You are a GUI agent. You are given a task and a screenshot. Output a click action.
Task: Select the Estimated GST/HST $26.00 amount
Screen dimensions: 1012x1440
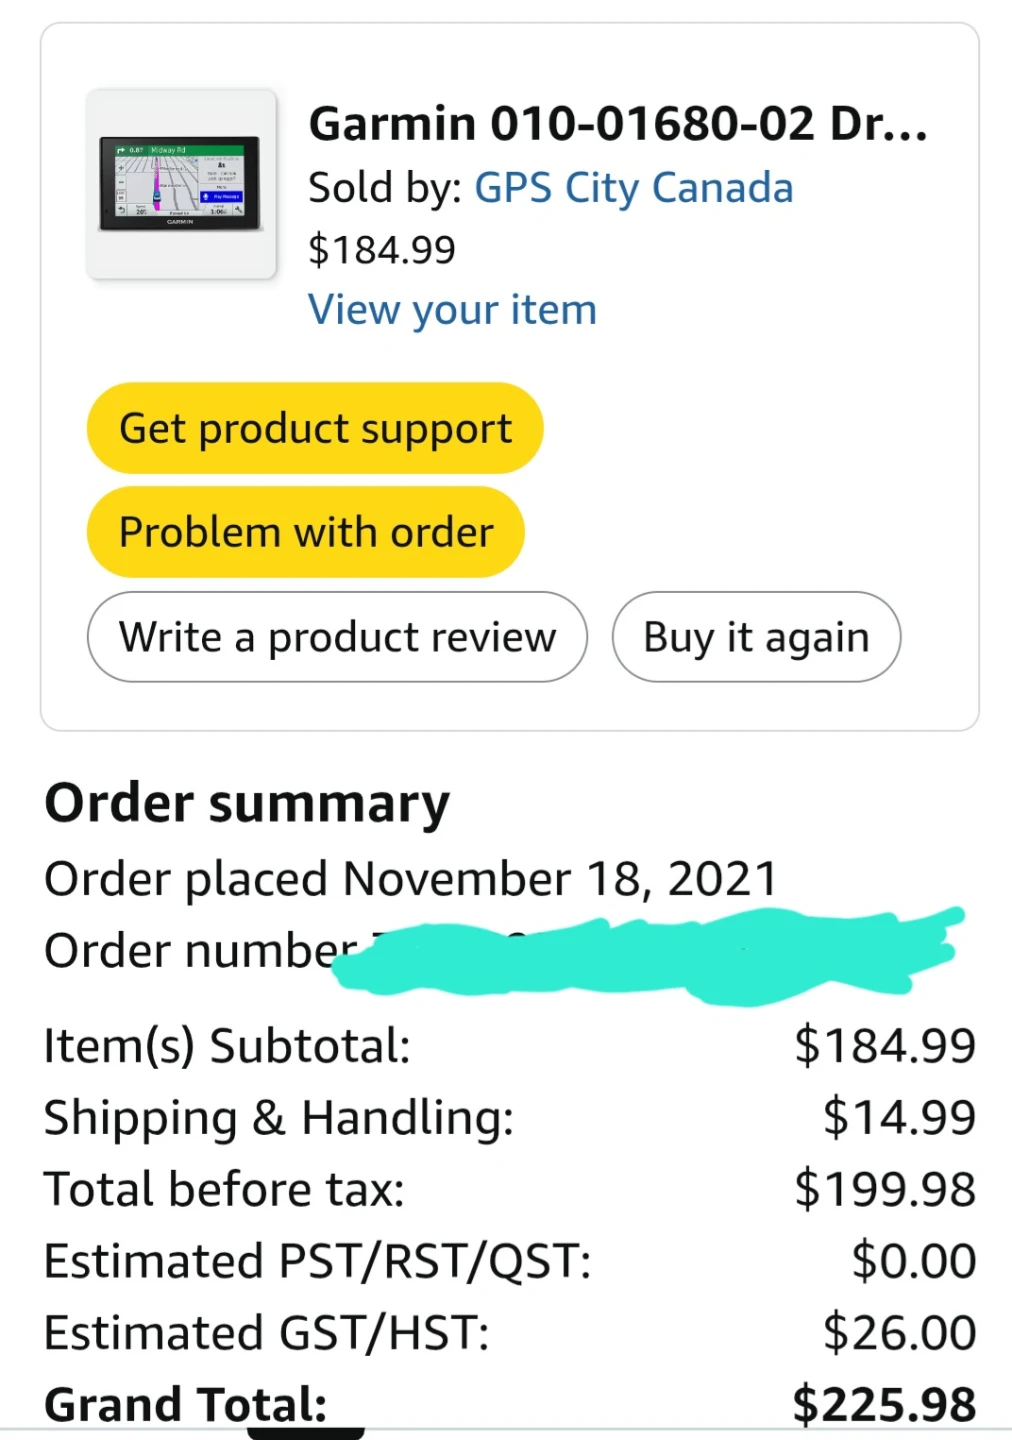[899, 1333]
